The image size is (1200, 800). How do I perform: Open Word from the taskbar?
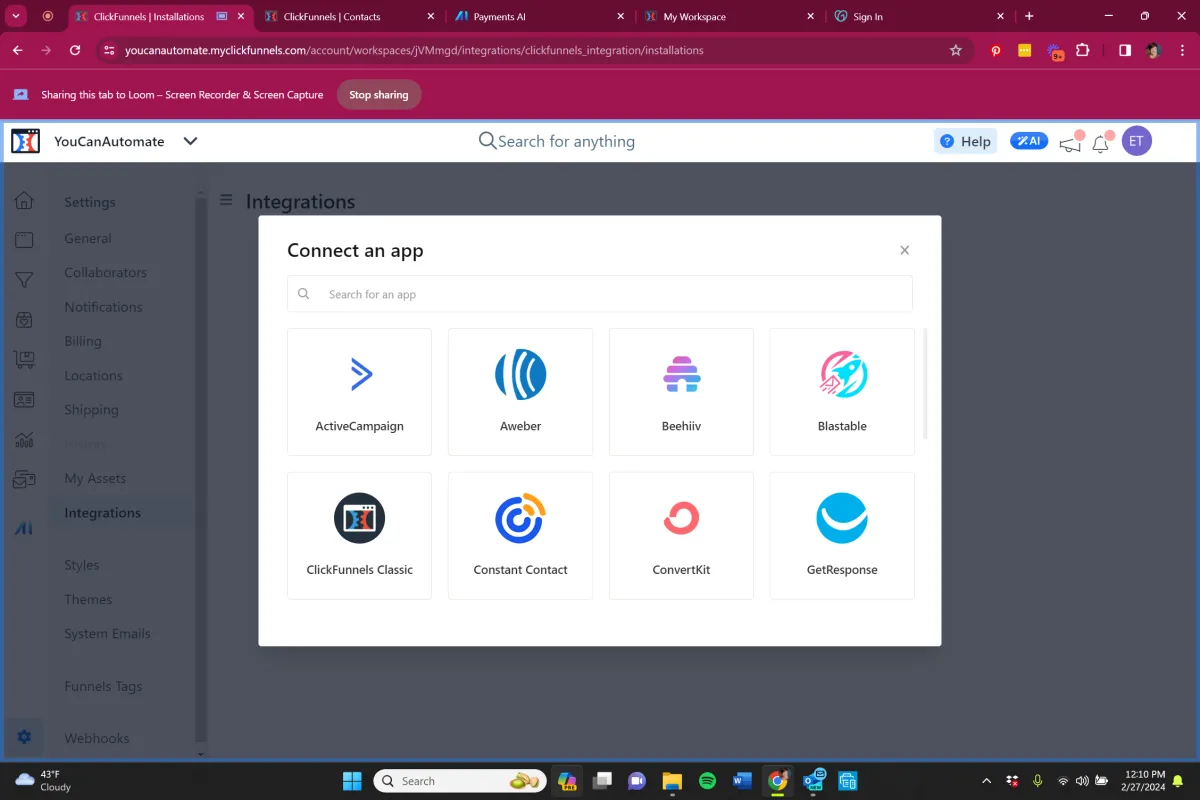tap(742, 781)
